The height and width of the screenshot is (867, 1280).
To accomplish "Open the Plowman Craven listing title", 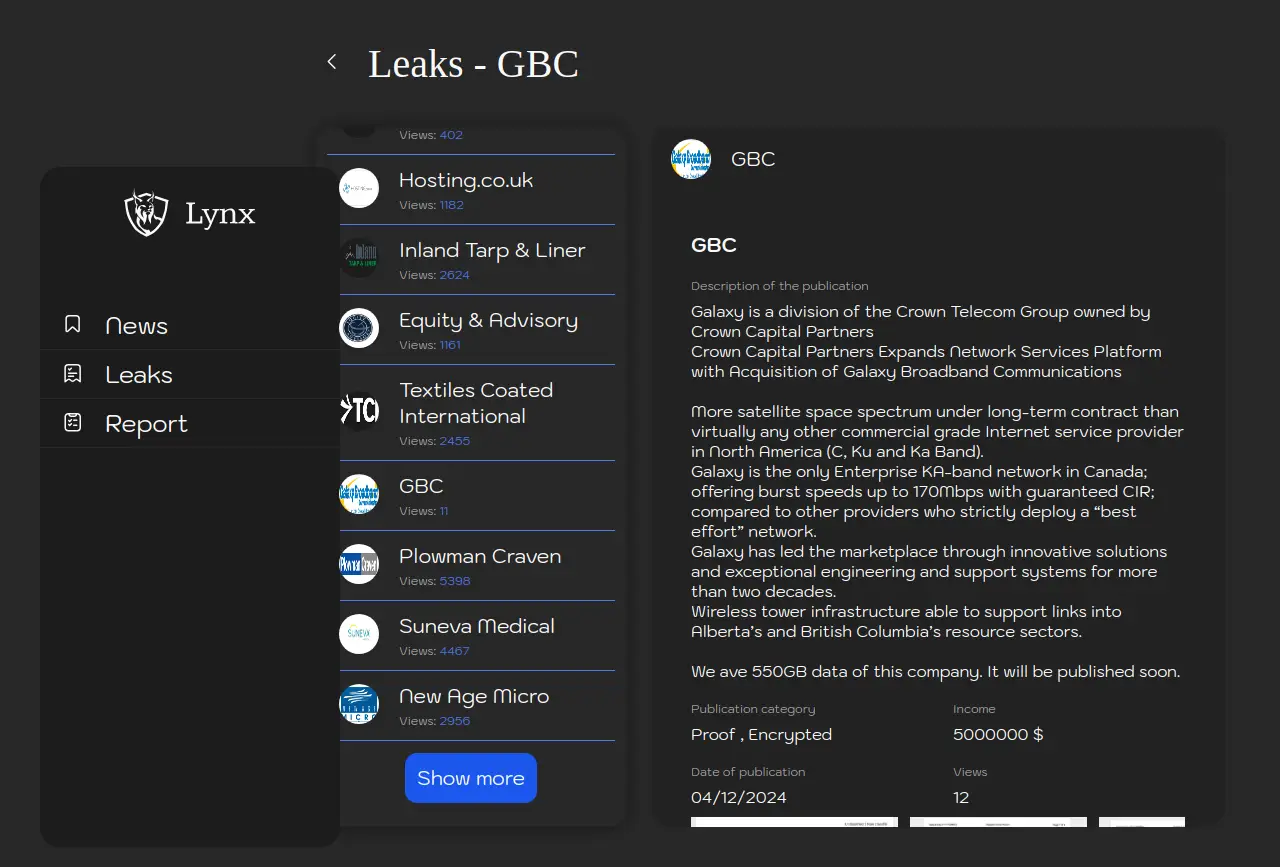I will (x=480, y=556).
